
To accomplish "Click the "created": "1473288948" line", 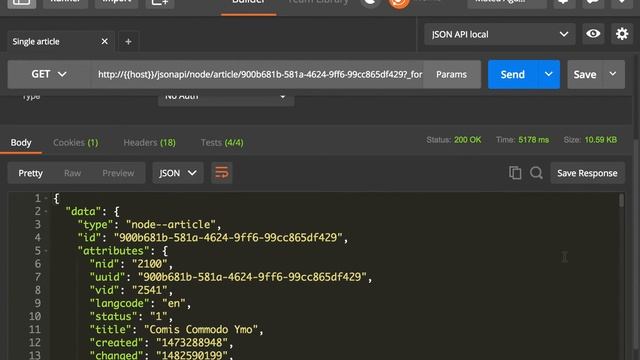I will pyautogui.click(x=162, y=342).
